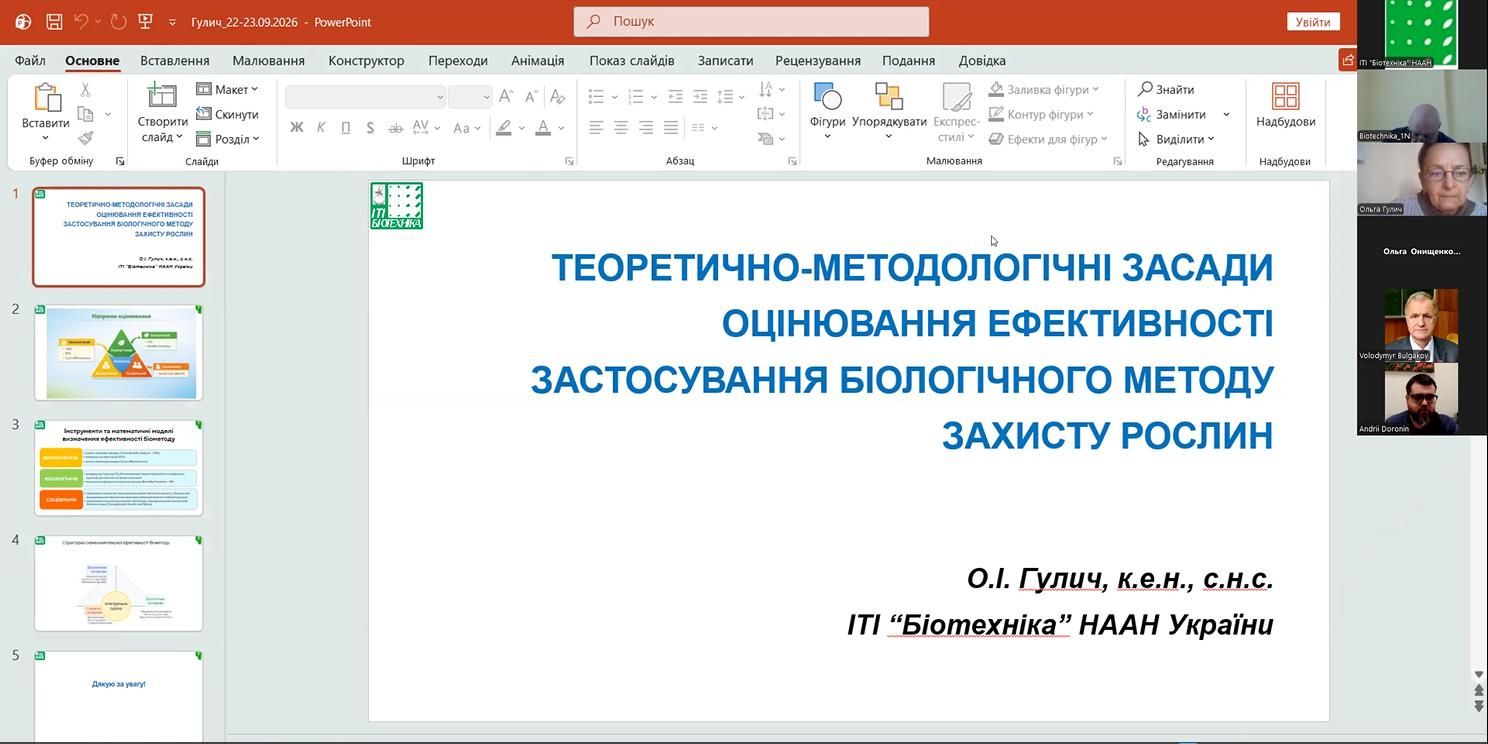The width and height of the screenshot is (1488, 744).
Task: Click the Add-ins (Надбудови) icon
Action: click(x=1286, y=97)
